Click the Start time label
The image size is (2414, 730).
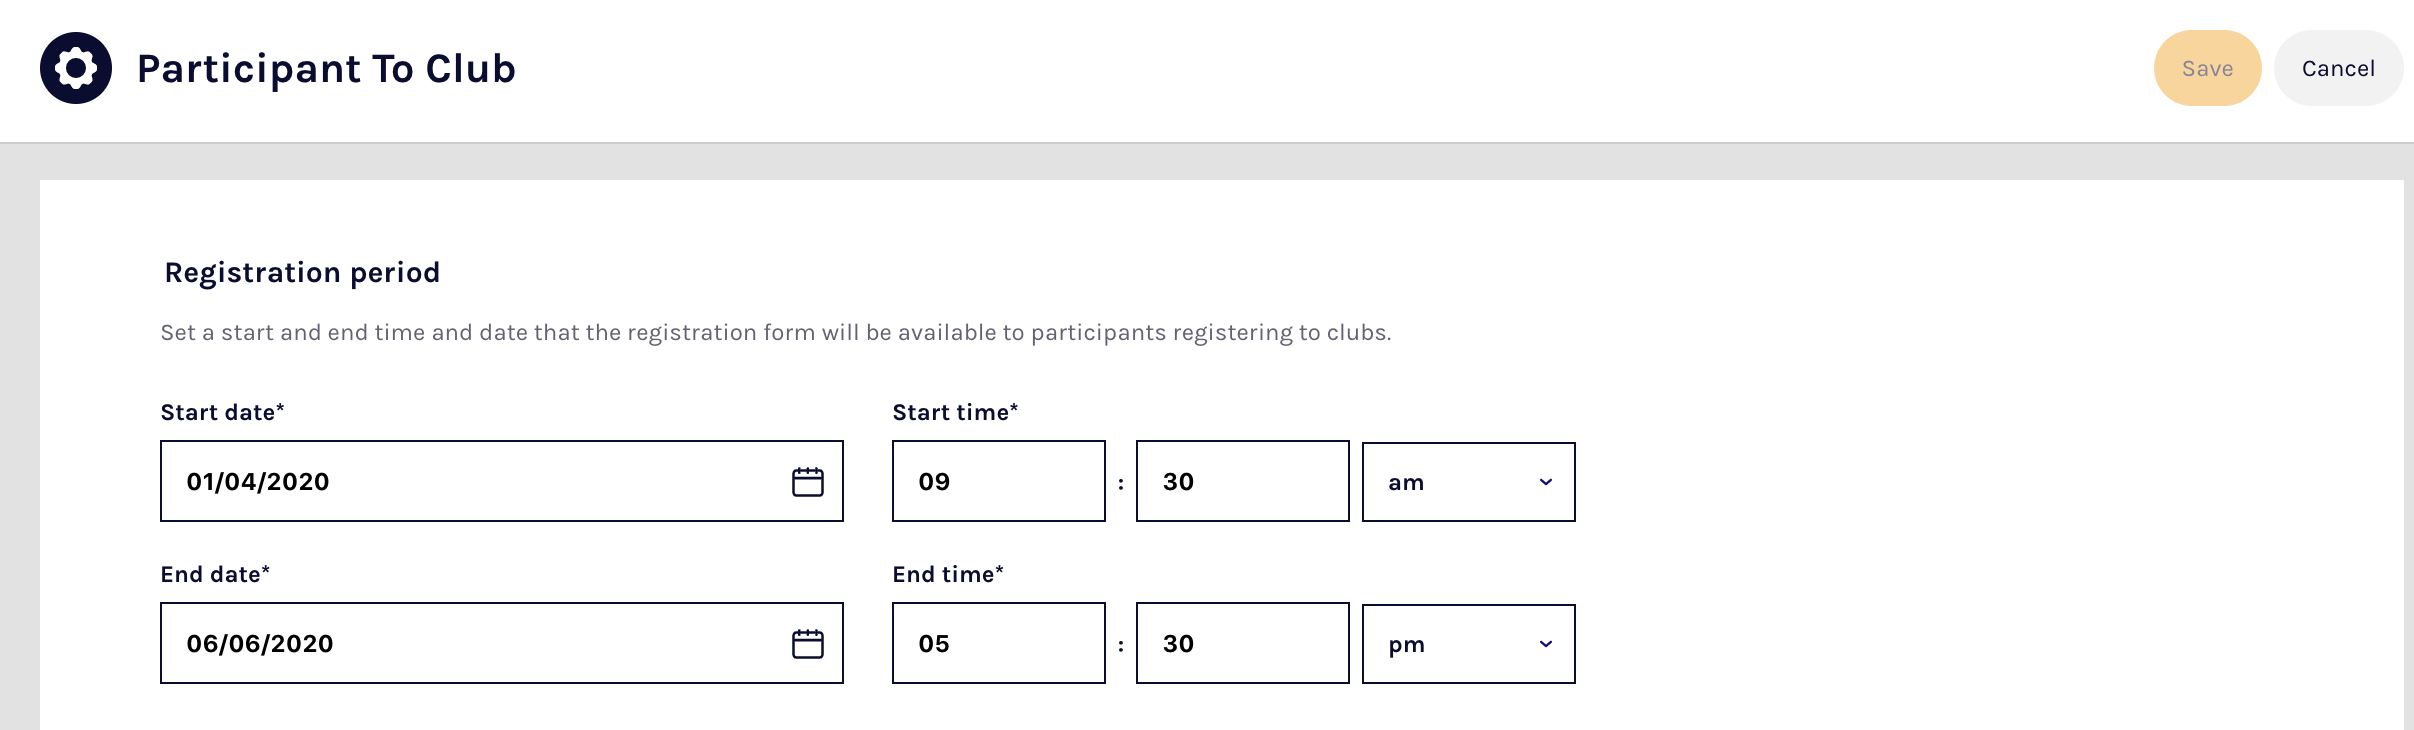(x=954, y=412)
